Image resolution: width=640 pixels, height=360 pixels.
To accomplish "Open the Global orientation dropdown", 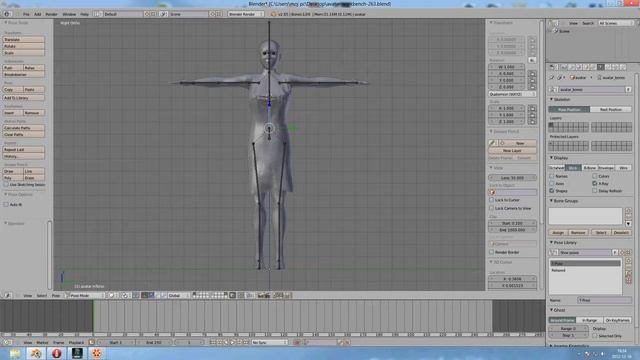I will [x=178, y=296].
